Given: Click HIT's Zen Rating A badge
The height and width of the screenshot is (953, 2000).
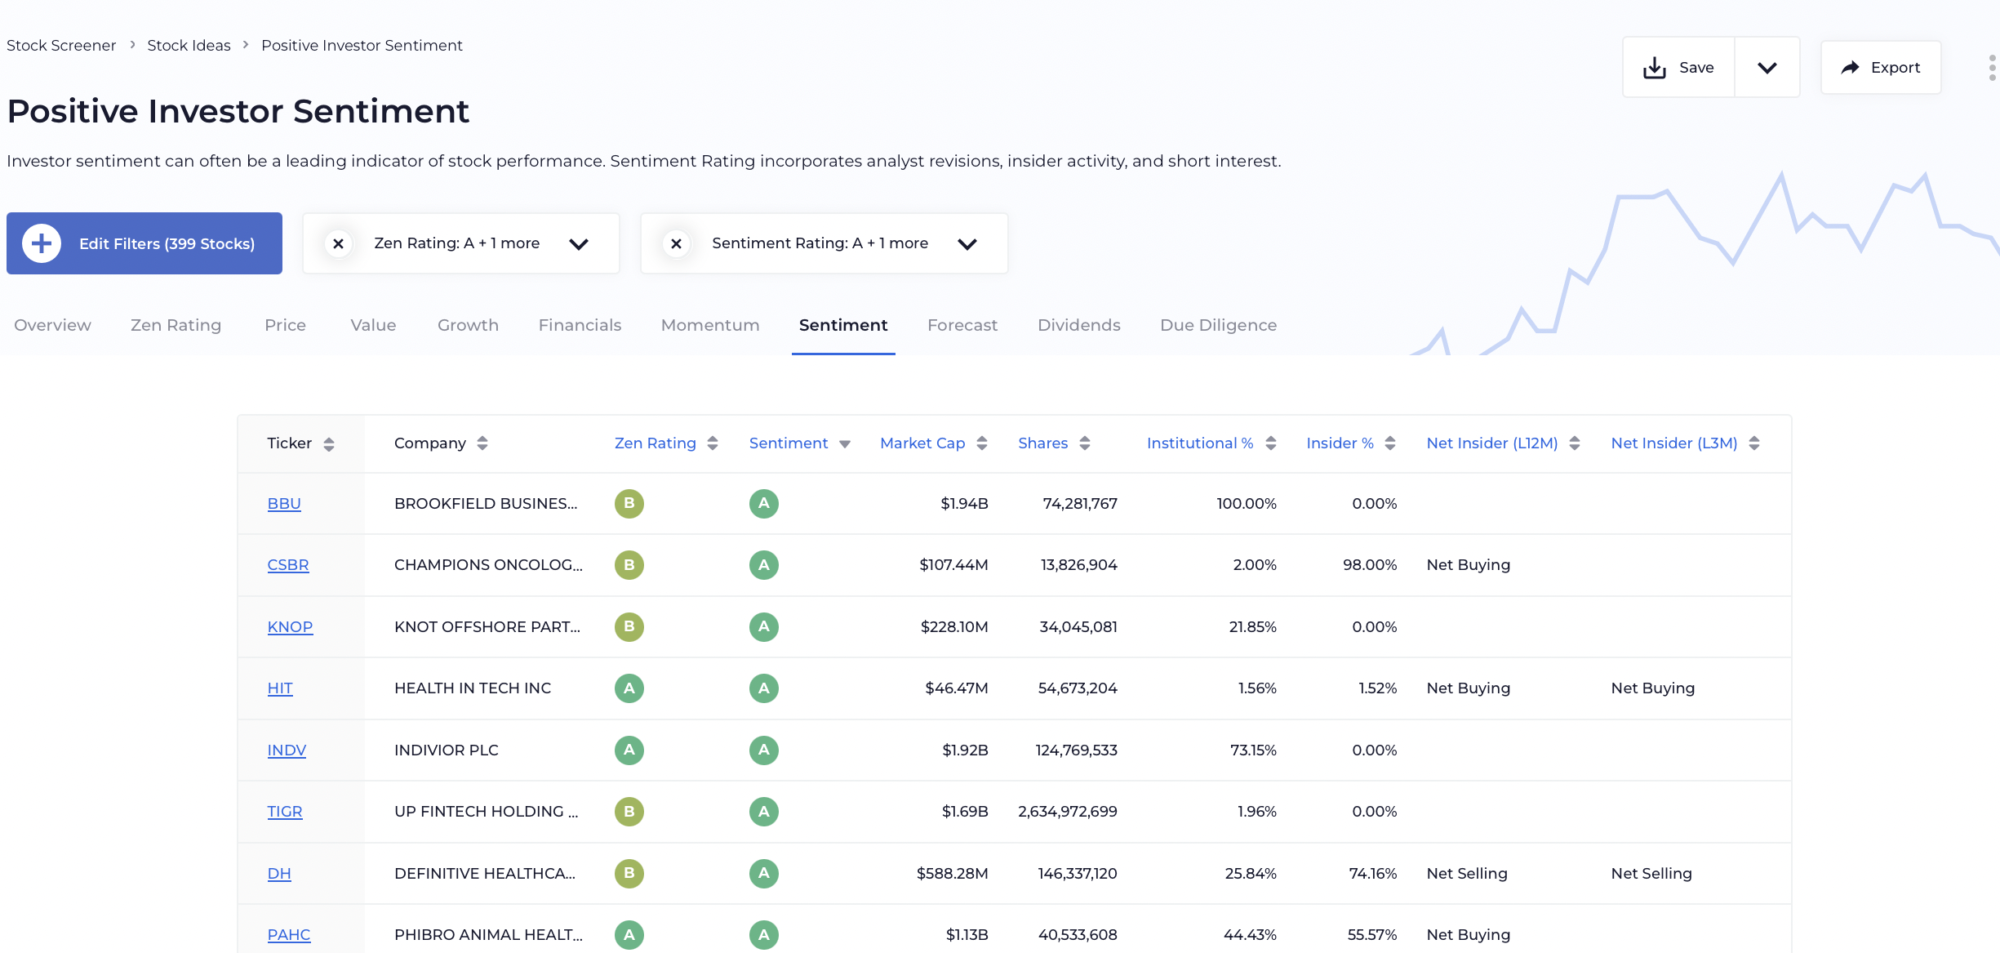Looking at the screenshot, I should point(629,688).
